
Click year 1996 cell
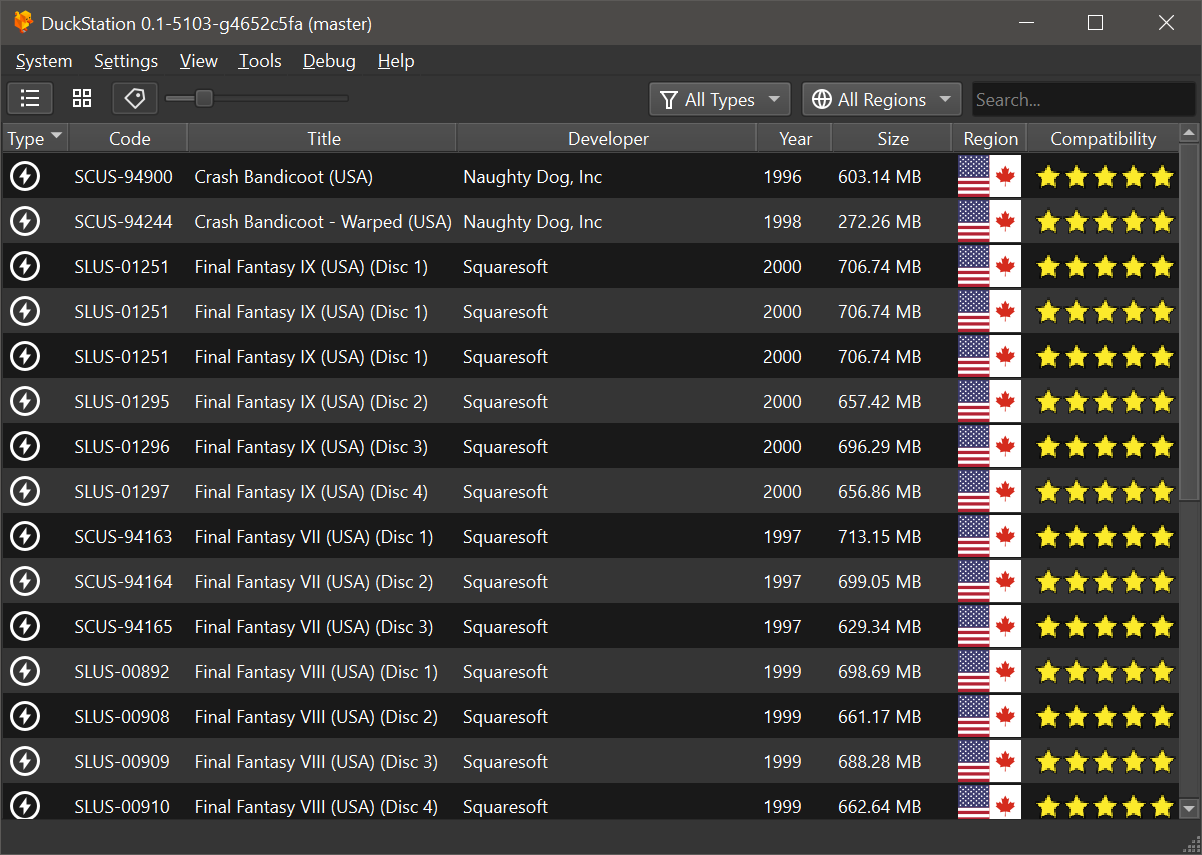pos(782,177)
